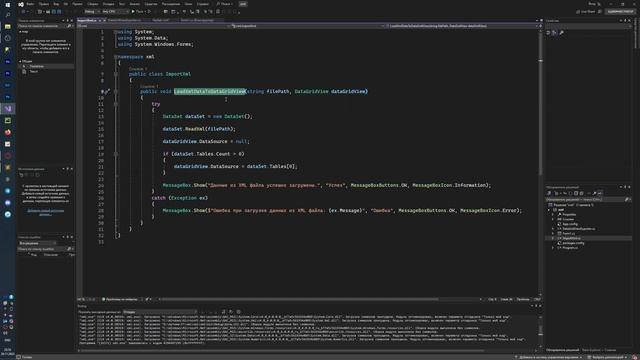Screen dimensions: 640x360
Task: Click screwdriver quick-action icon at line 9
Action: coord(107,92)
